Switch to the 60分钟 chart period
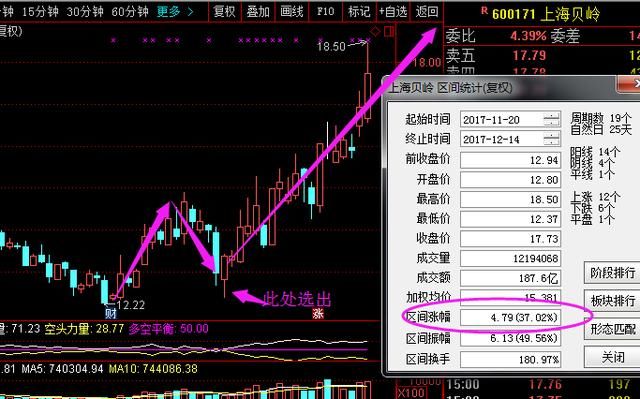Image resolution: width=640 pixels, height=399 pixels. tap(130, 12)
